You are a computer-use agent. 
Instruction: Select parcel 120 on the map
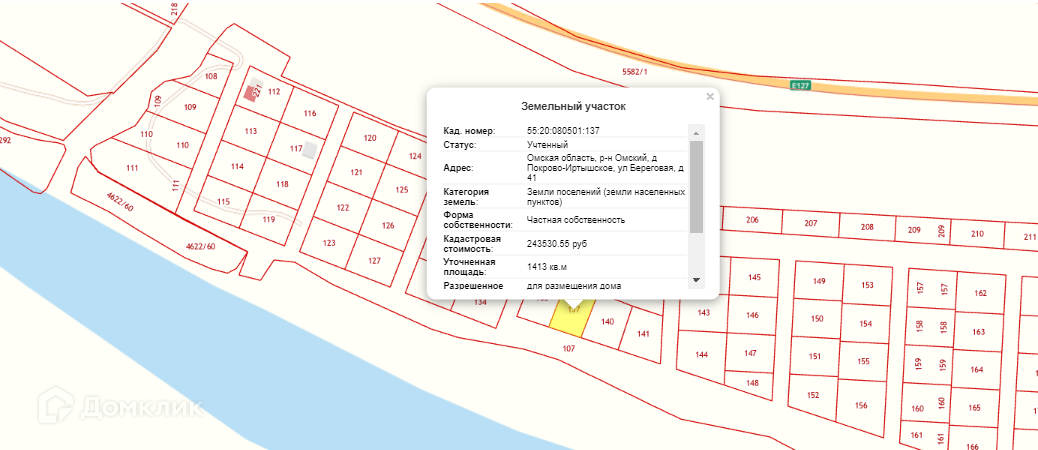[x=370, y=138]
